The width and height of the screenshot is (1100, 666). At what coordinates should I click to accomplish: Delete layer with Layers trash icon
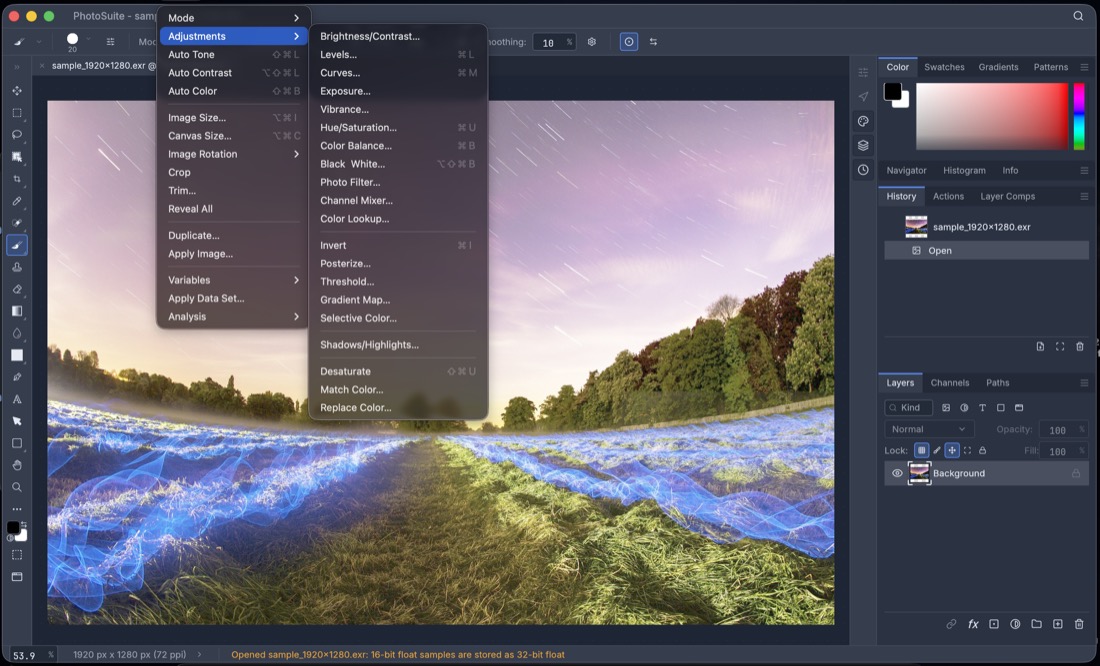1079,624
